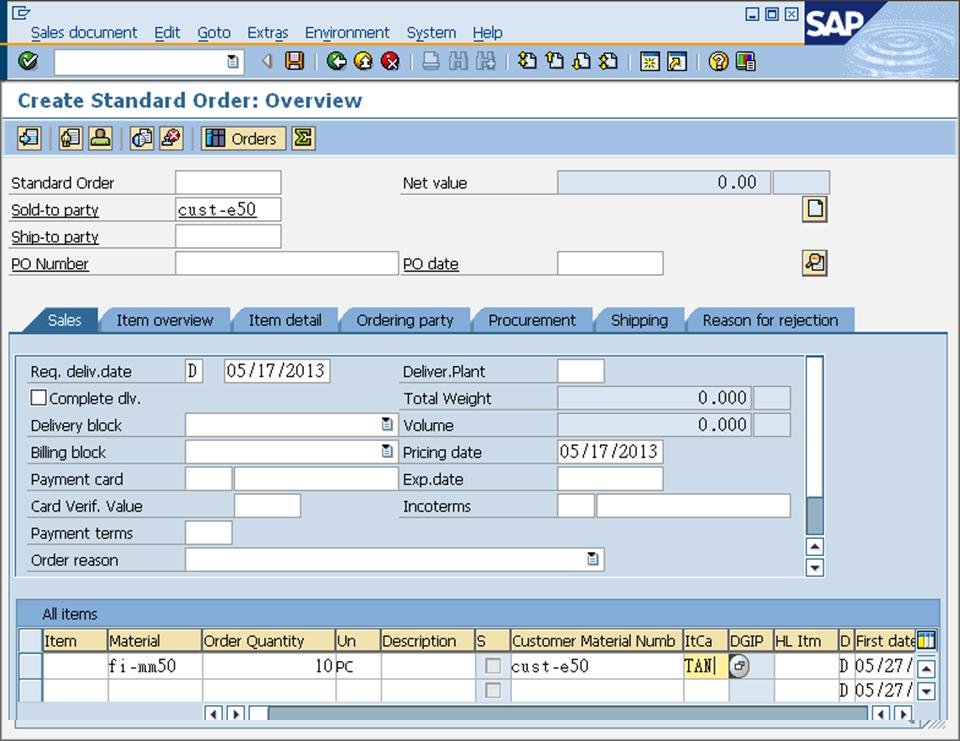Click the Orders button
Image resolution: width=960 pixels, height=741 pixels.
pyautogui.click(x=243, y=138)
